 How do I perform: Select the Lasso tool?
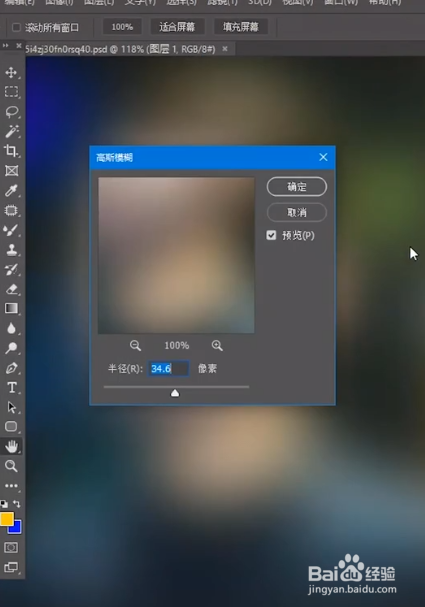click(11, 111)
